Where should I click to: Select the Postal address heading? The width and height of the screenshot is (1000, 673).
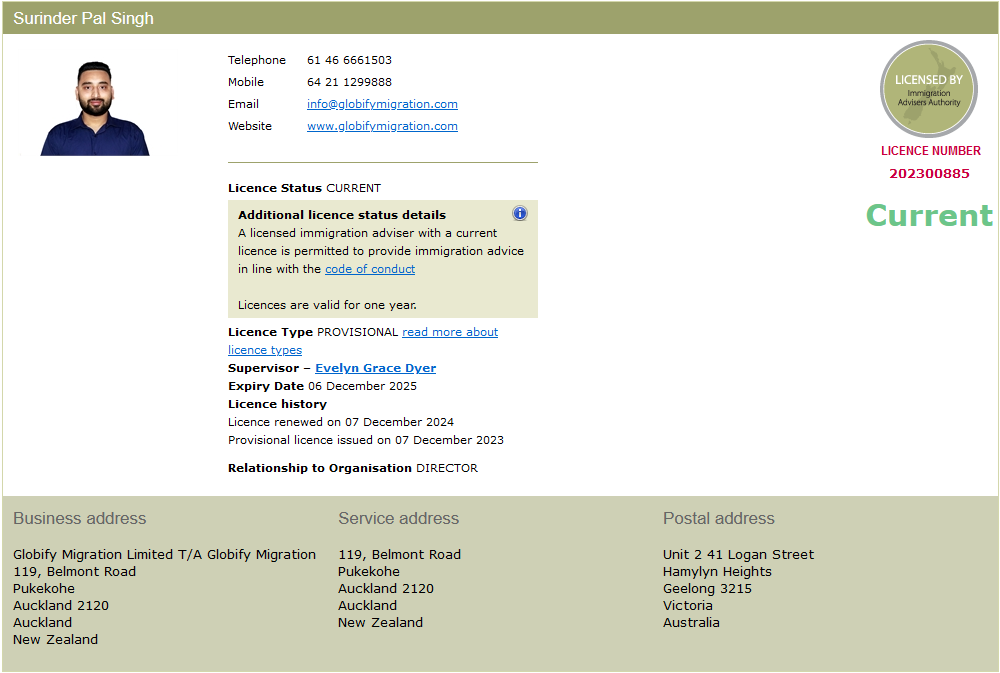pos(718,518)
